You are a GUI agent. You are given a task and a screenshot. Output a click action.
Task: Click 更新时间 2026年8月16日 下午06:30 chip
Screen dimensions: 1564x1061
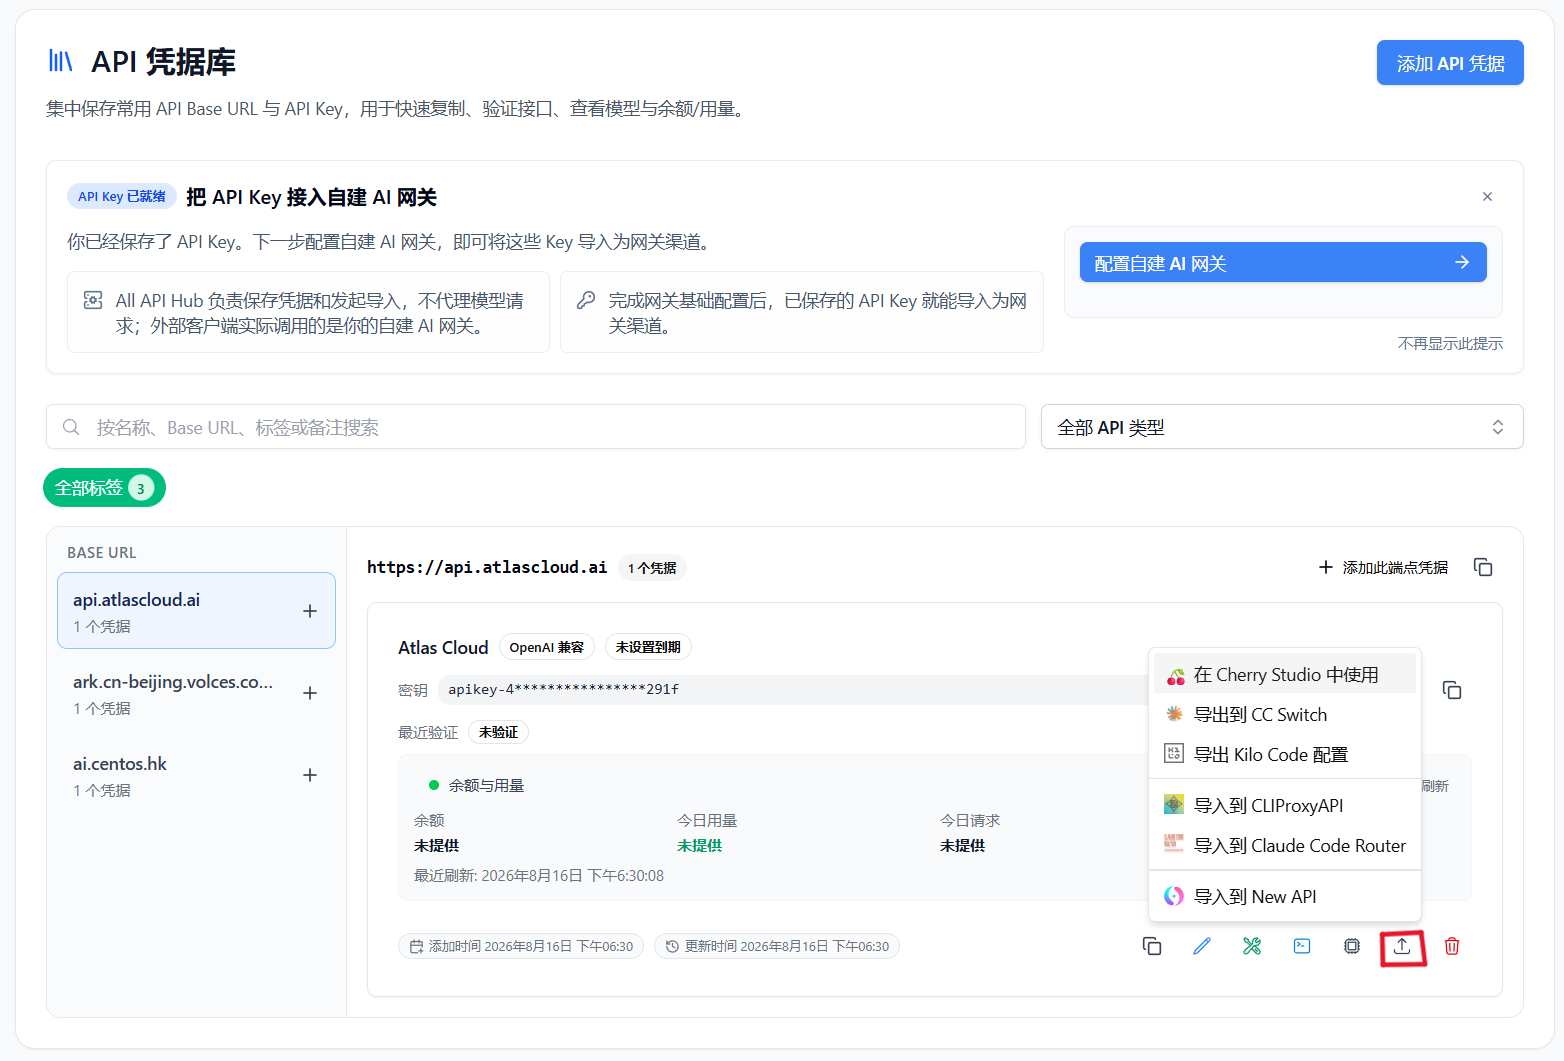[x=777, y=946]
